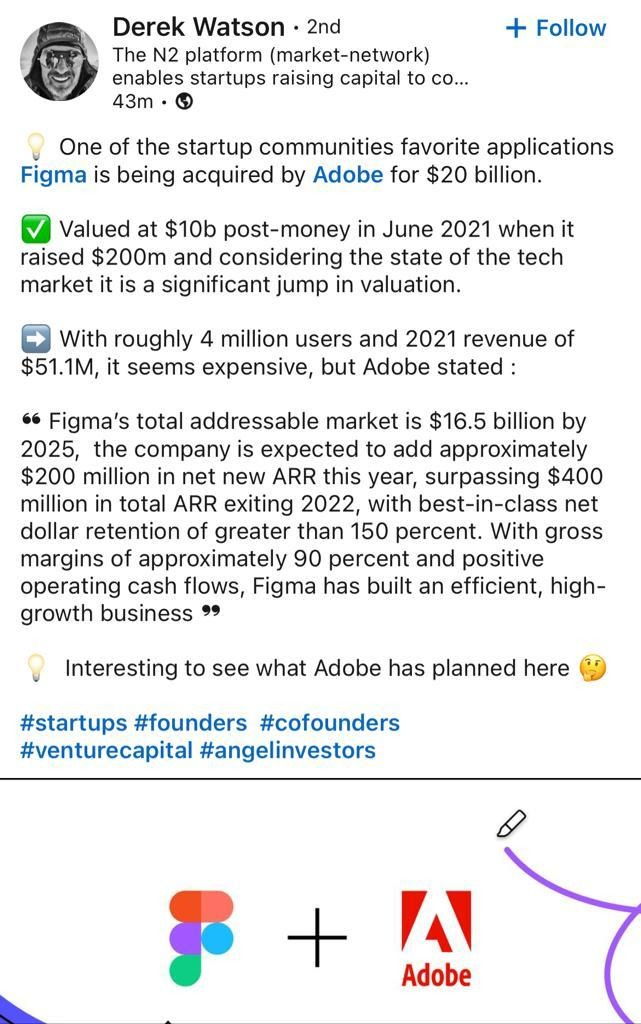Click the thinking face emoji
641x1024 pixels.
(x=593, y=669)
